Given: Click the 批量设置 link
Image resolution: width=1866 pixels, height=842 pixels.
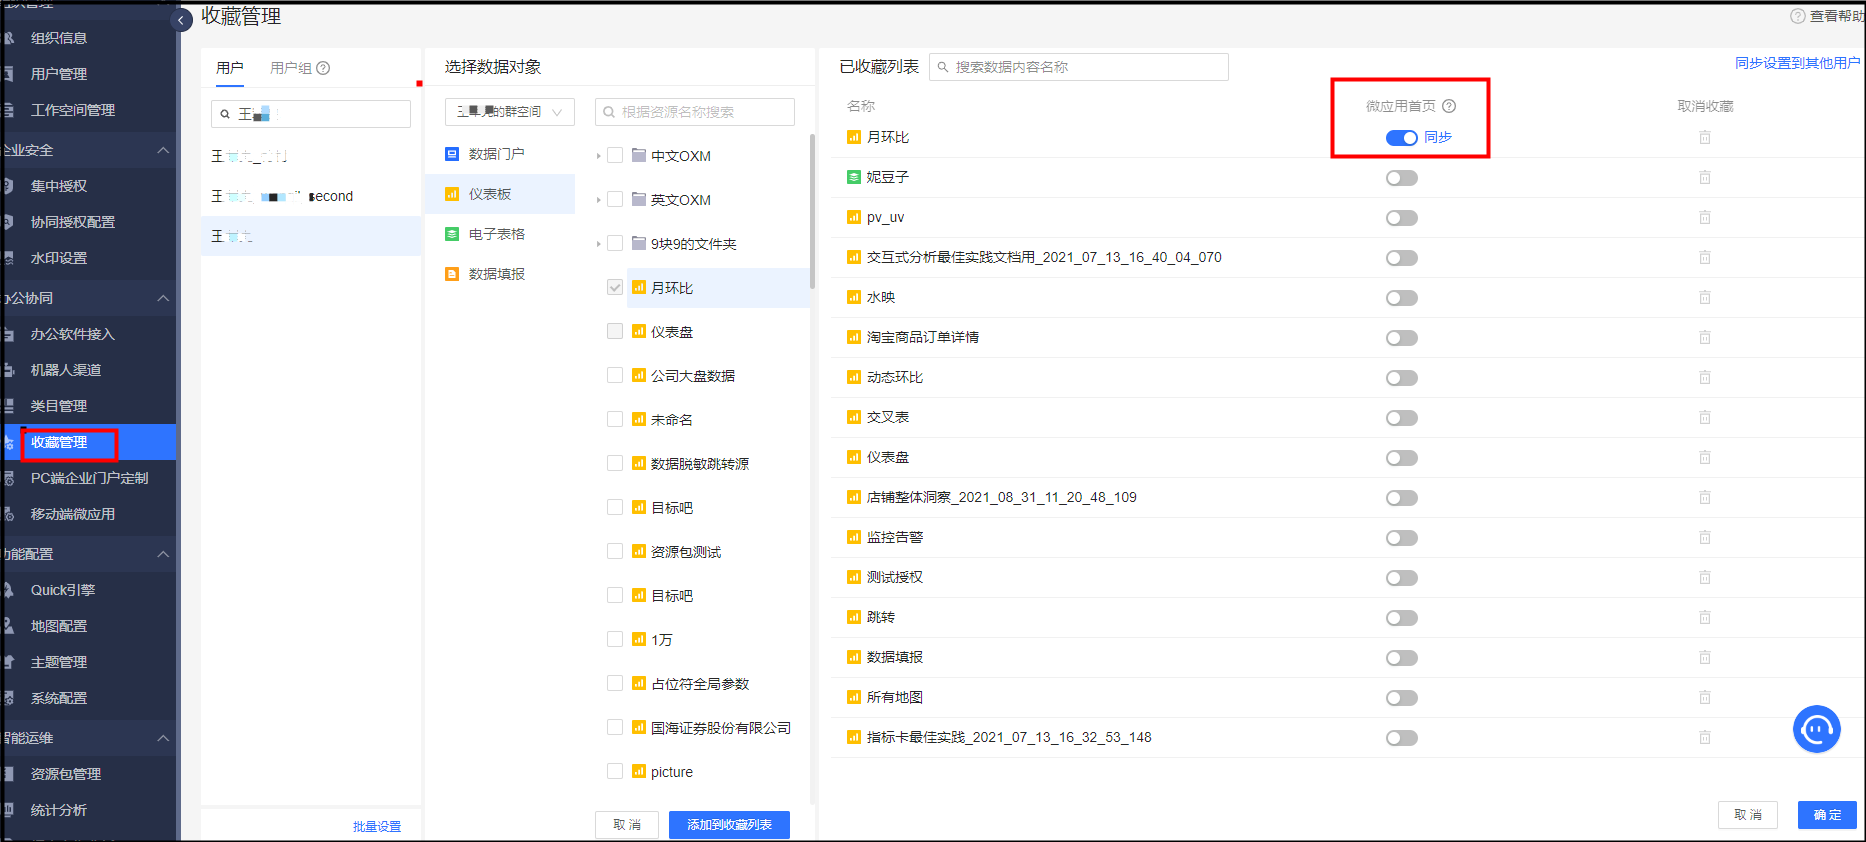Looking at the screenshot, I should (x=377, y=826).
